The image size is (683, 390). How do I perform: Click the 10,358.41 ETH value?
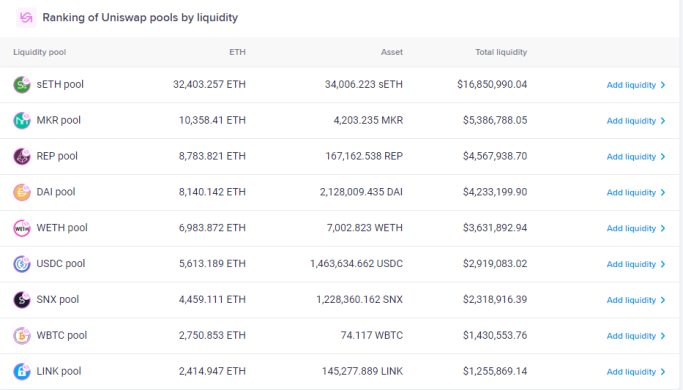point(212,120)
